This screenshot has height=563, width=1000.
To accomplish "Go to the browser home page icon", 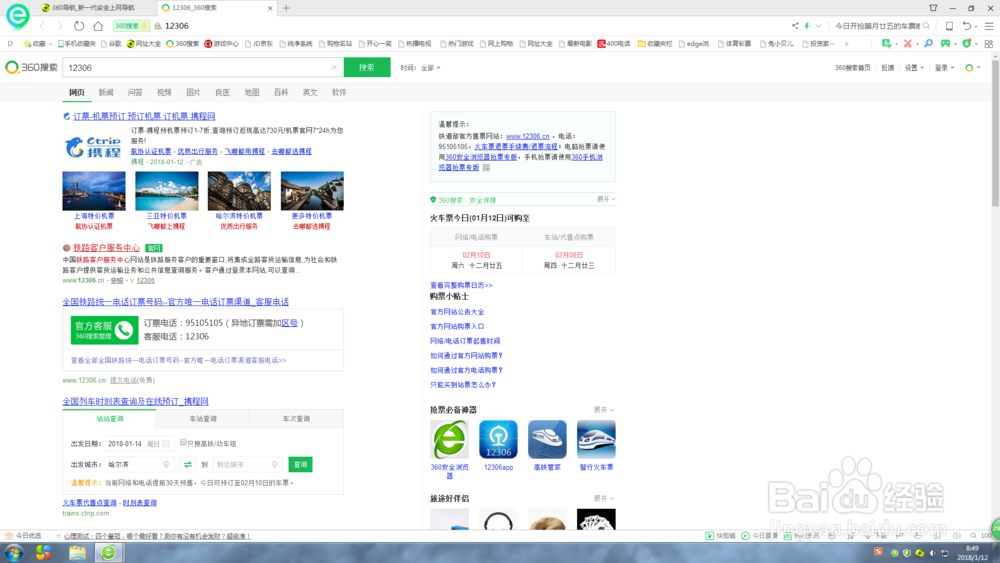I will 98,26.
